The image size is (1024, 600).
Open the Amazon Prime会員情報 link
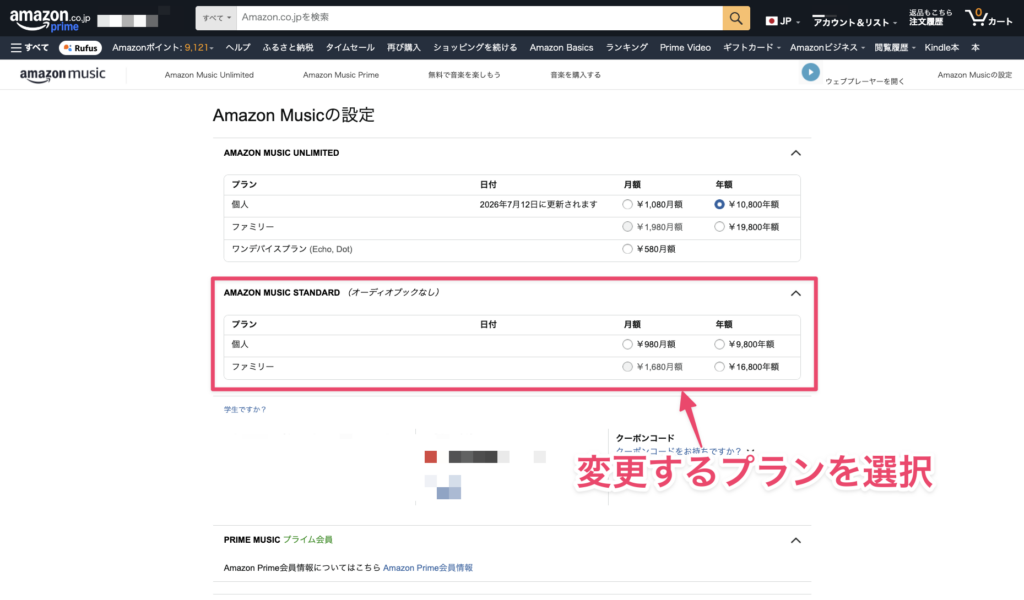coord(427,567)
